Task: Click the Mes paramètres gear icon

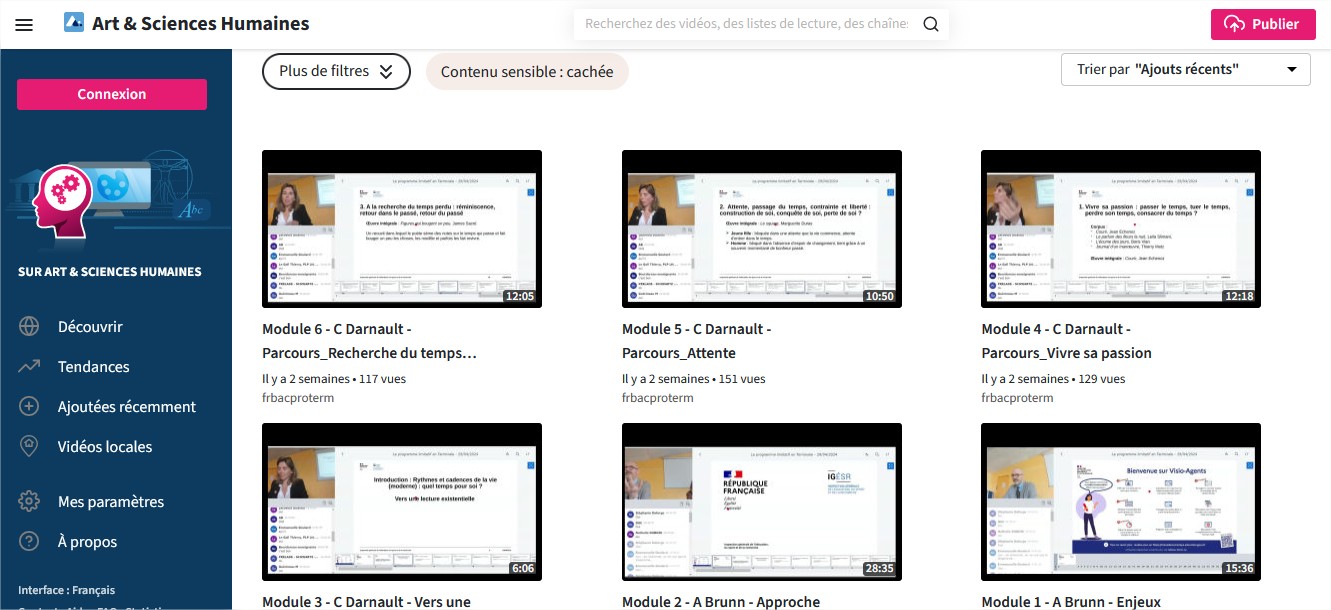Action: tap(29, 502)
